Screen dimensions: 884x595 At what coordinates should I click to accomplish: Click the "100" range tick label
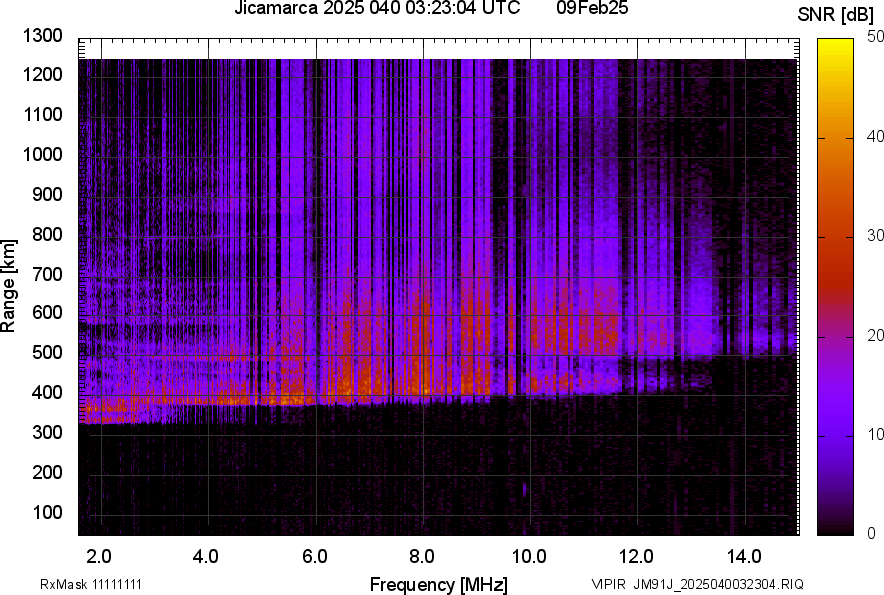48,512
